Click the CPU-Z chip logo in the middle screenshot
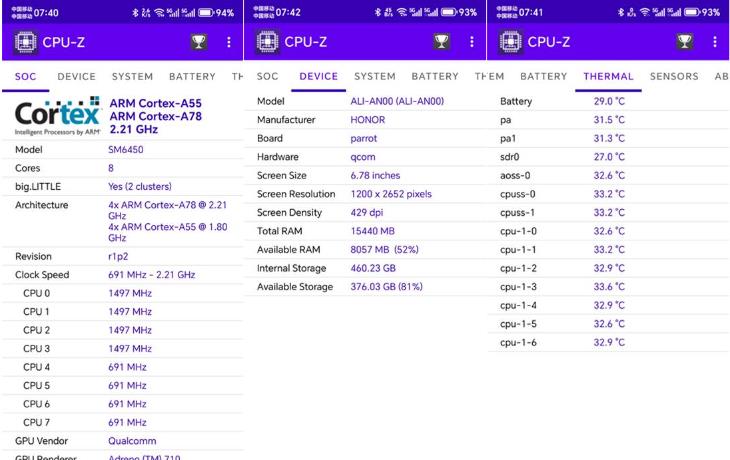This screenshot has height=460, width=730. [x=268, y=42]
